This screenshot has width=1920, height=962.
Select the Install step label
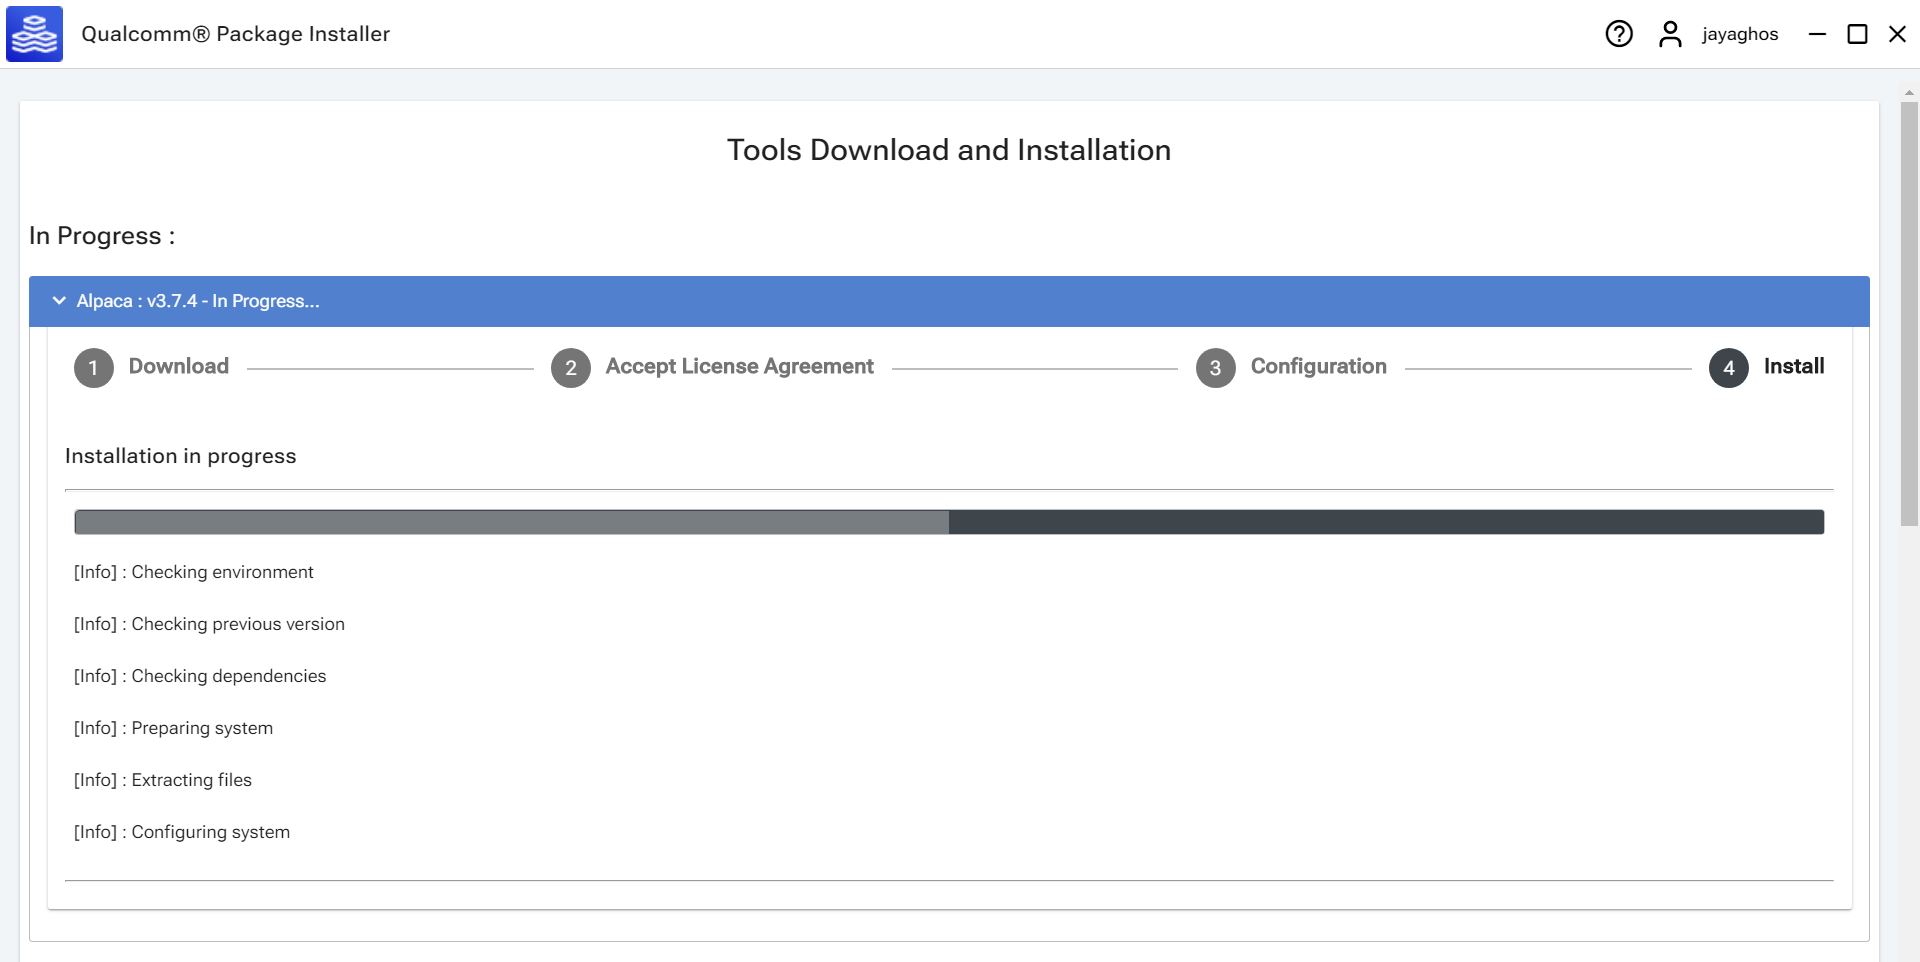pos(1793,366)
